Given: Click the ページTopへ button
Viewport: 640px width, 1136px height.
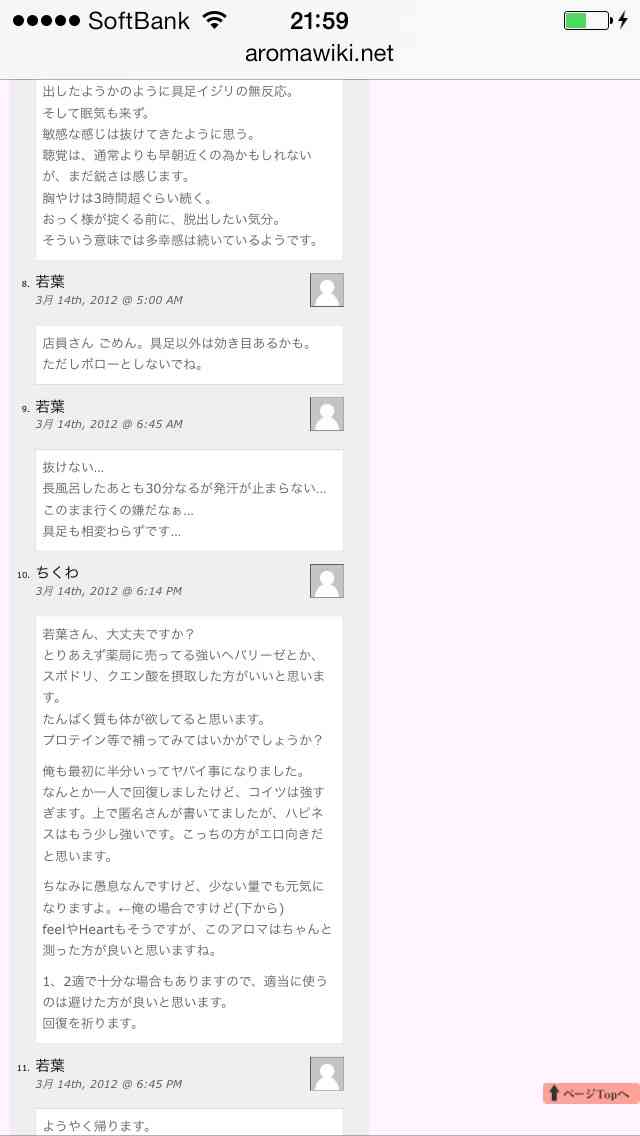Looking at the screenshot, I should [x=591, y=1093].
